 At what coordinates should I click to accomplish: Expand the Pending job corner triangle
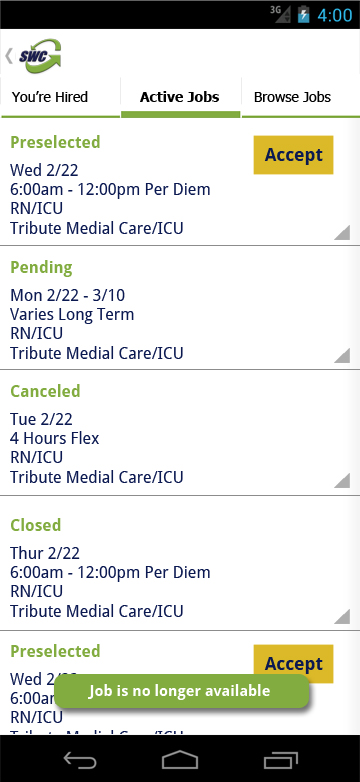(x=342, y=356)
